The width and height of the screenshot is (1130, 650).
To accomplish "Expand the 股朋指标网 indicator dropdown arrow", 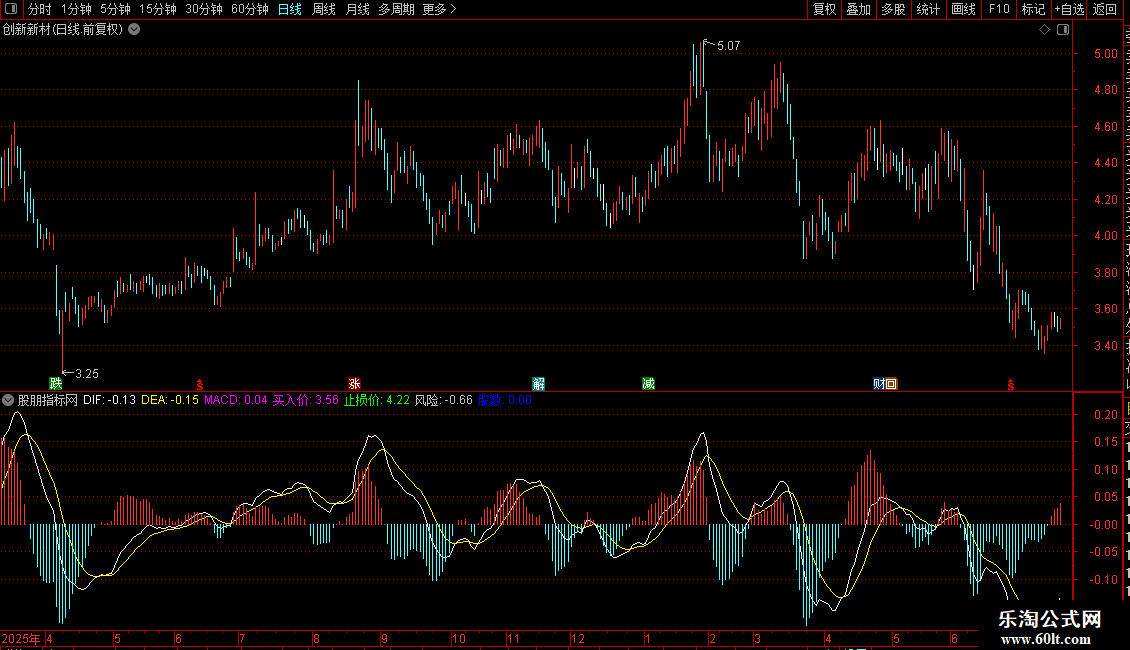I will 8,400.
